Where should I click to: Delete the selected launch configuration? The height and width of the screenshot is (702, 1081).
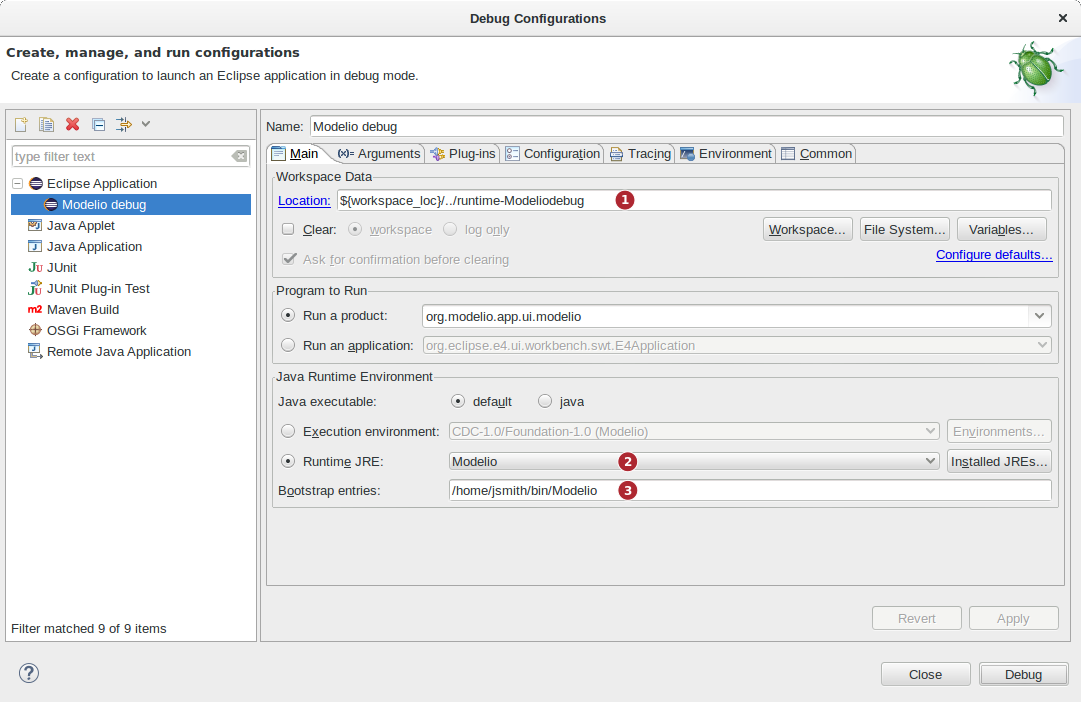[x=72, y=124]
